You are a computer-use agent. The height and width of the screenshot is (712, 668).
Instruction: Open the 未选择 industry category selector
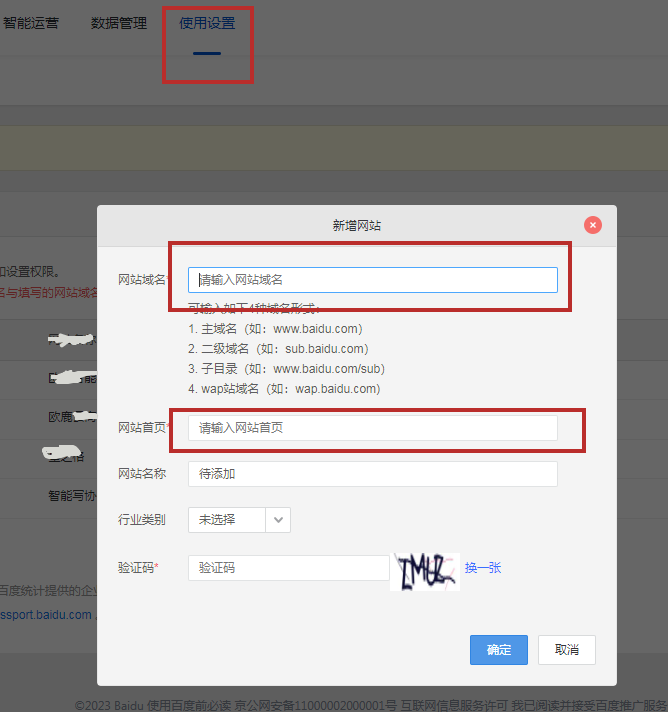tap(227, 520)
